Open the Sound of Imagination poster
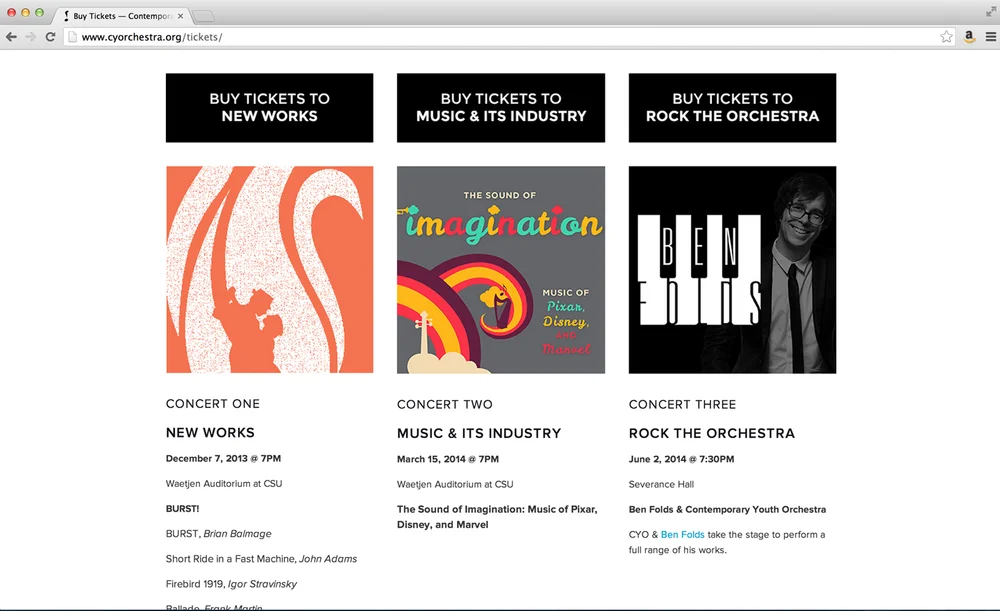The width and height of the screenshot is (1000, 611). point(501,270)
